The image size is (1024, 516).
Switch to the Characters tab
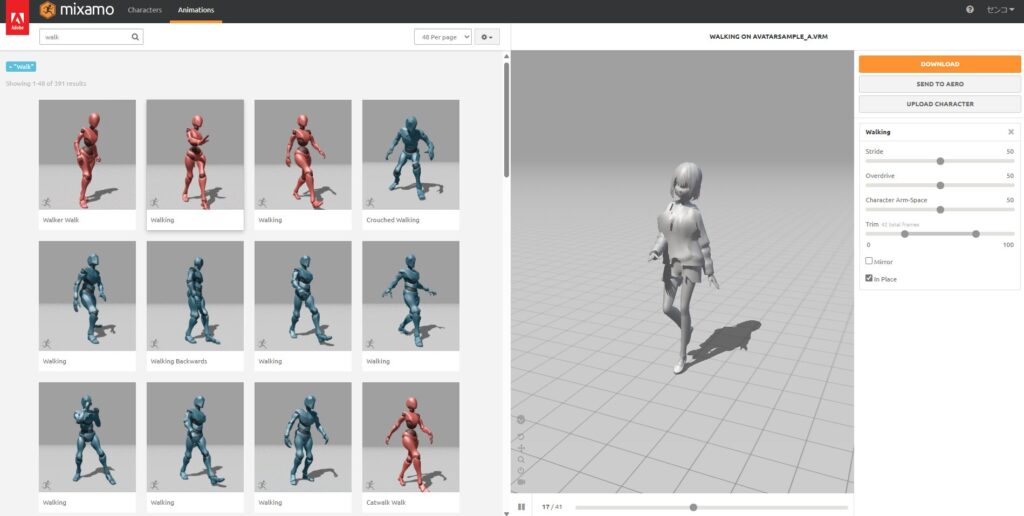tap(144, 10)
